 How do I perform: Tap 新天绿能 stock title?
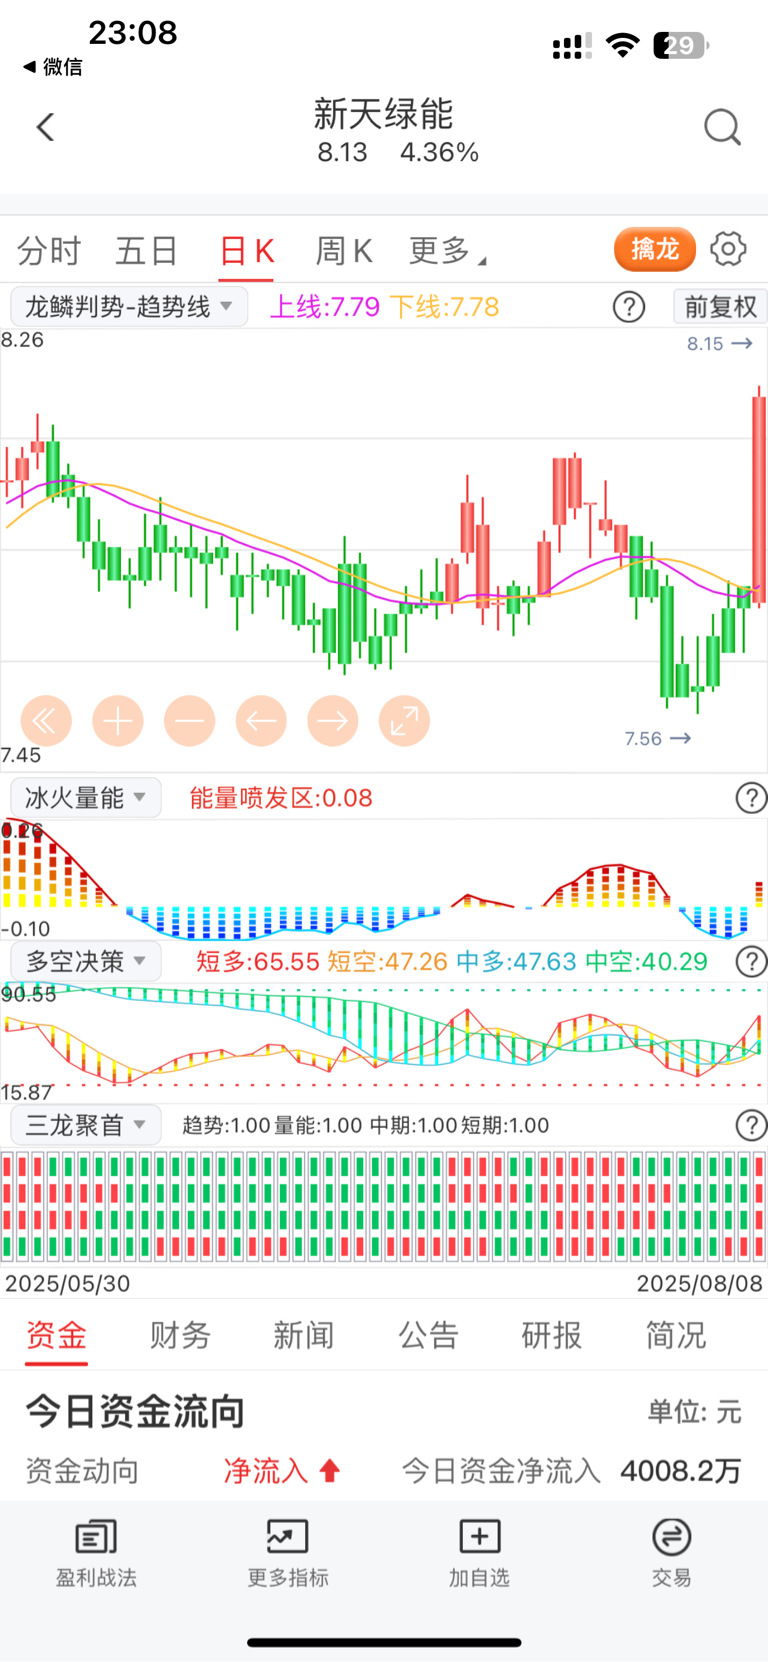384,114
